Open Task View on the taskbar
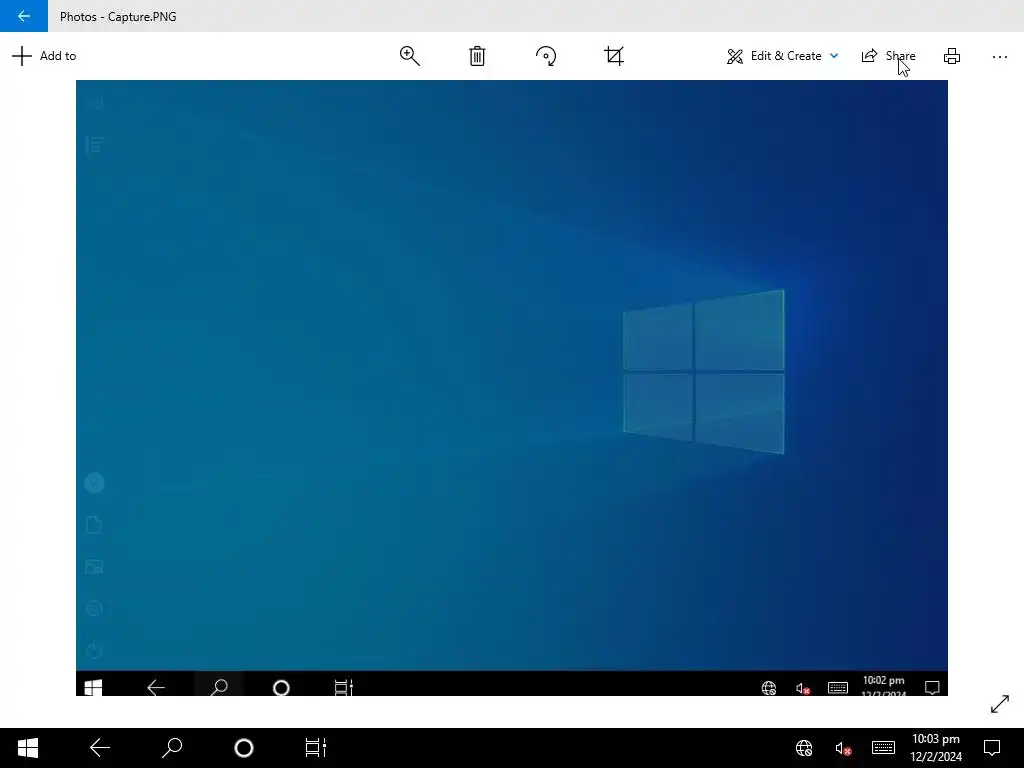1024x768 pixels. coord(315,748)
